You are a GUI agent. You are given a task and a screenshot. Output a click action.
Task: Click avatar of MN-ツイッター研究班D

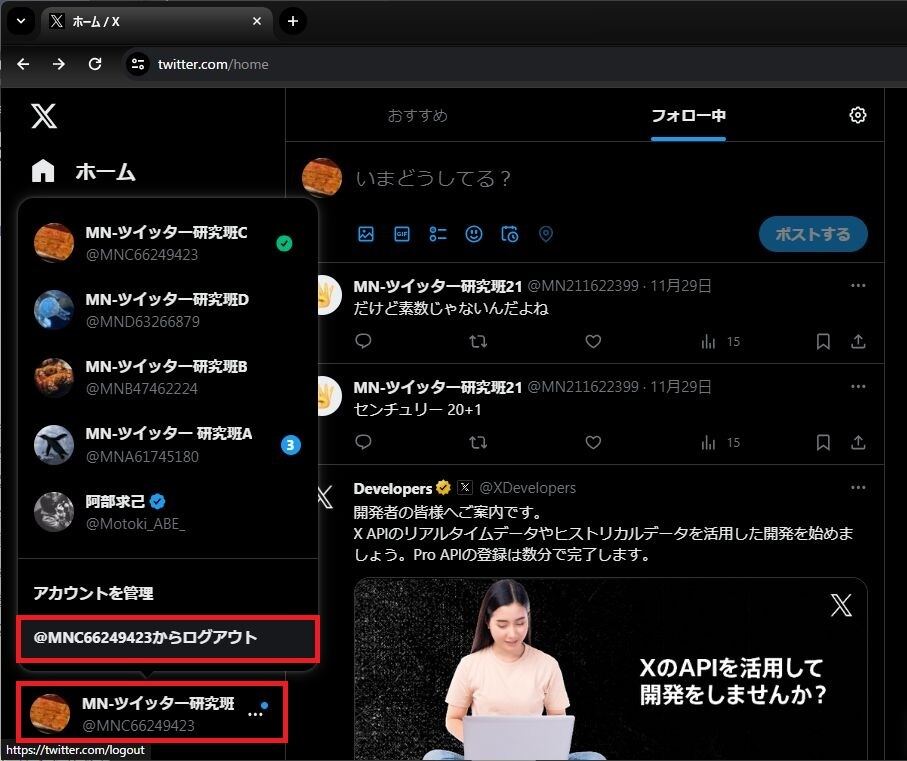[x=54, y=310]
